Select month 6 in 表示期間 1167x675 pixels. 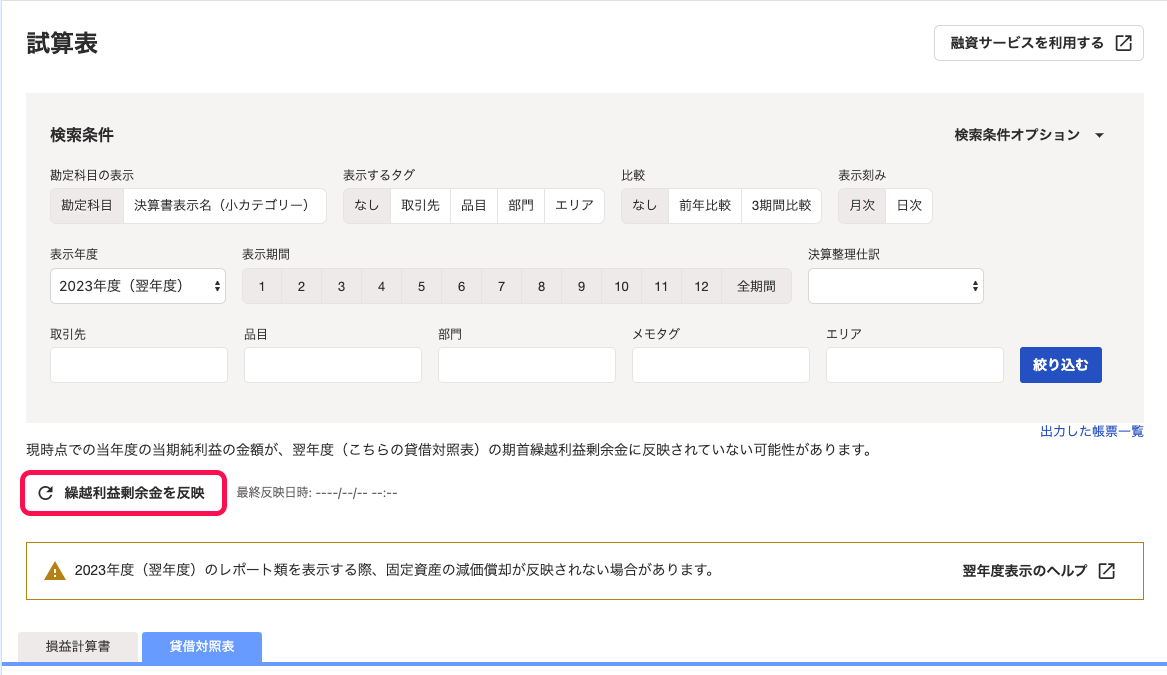[x=461, y=287]
